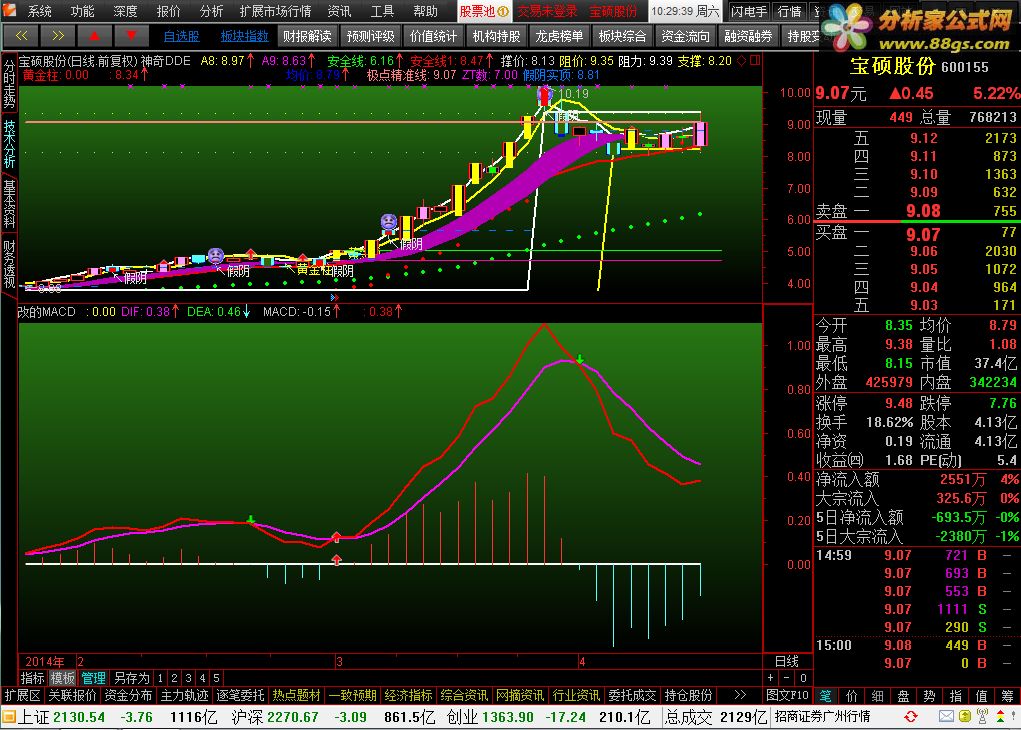1021x730 pixels.
Task: Click the 龙虎榜单 toolbar button
Action: click(559, 36)
